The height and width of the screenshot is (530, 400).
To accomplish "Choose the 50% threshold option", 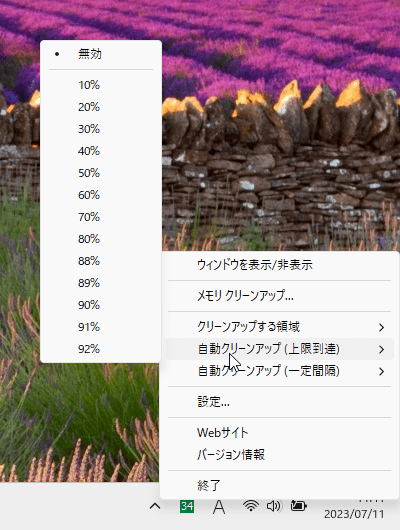I will [100, 173].
